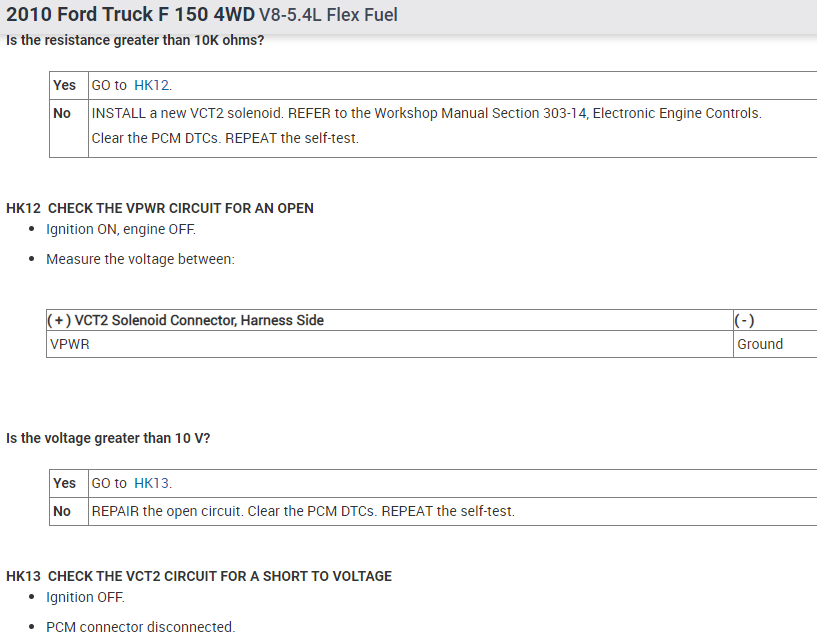This screenshot has width=817, height=643.
Task: Click the HK12 CHECK THE VPWR CIRCUIT heading
Action: 160,208
